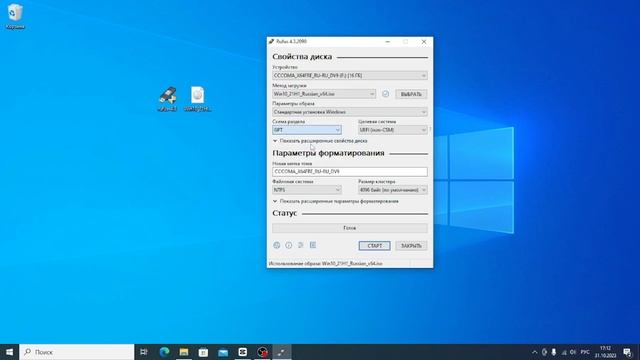Click the Статус heading
The image size is (640, 360).
pyautogui.click(x=284, y=213)
